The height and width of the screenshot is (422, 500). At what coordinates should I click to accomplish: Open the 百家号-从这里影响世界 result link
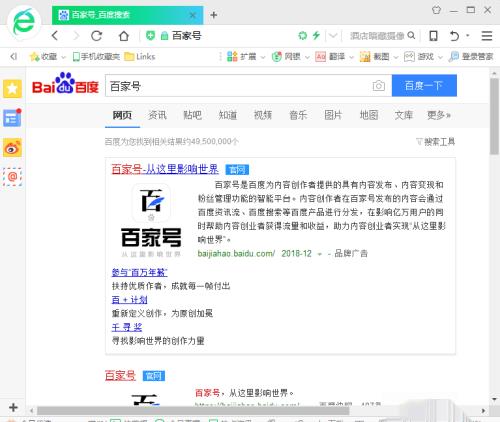[x=165, y=169]
